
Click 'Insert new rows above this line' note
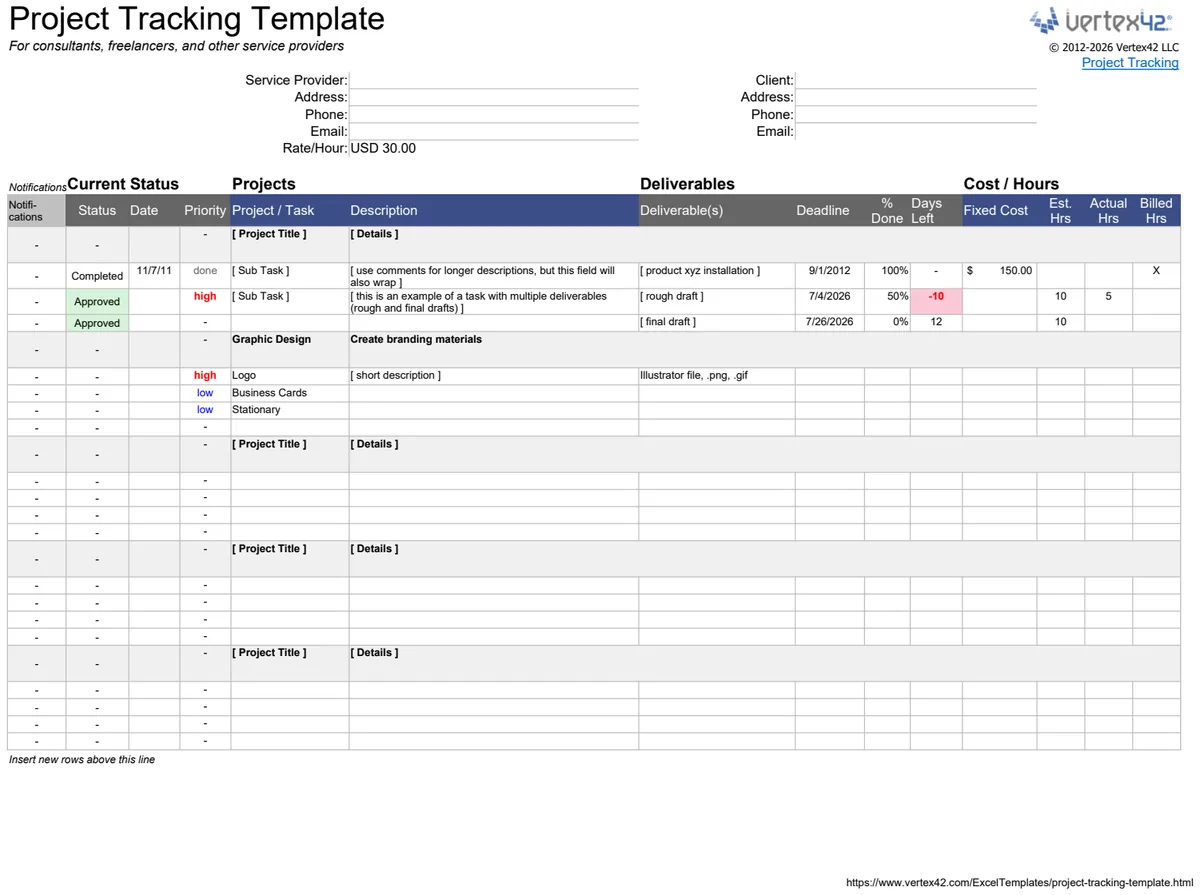pyautogui.click(x=82, y=760)
